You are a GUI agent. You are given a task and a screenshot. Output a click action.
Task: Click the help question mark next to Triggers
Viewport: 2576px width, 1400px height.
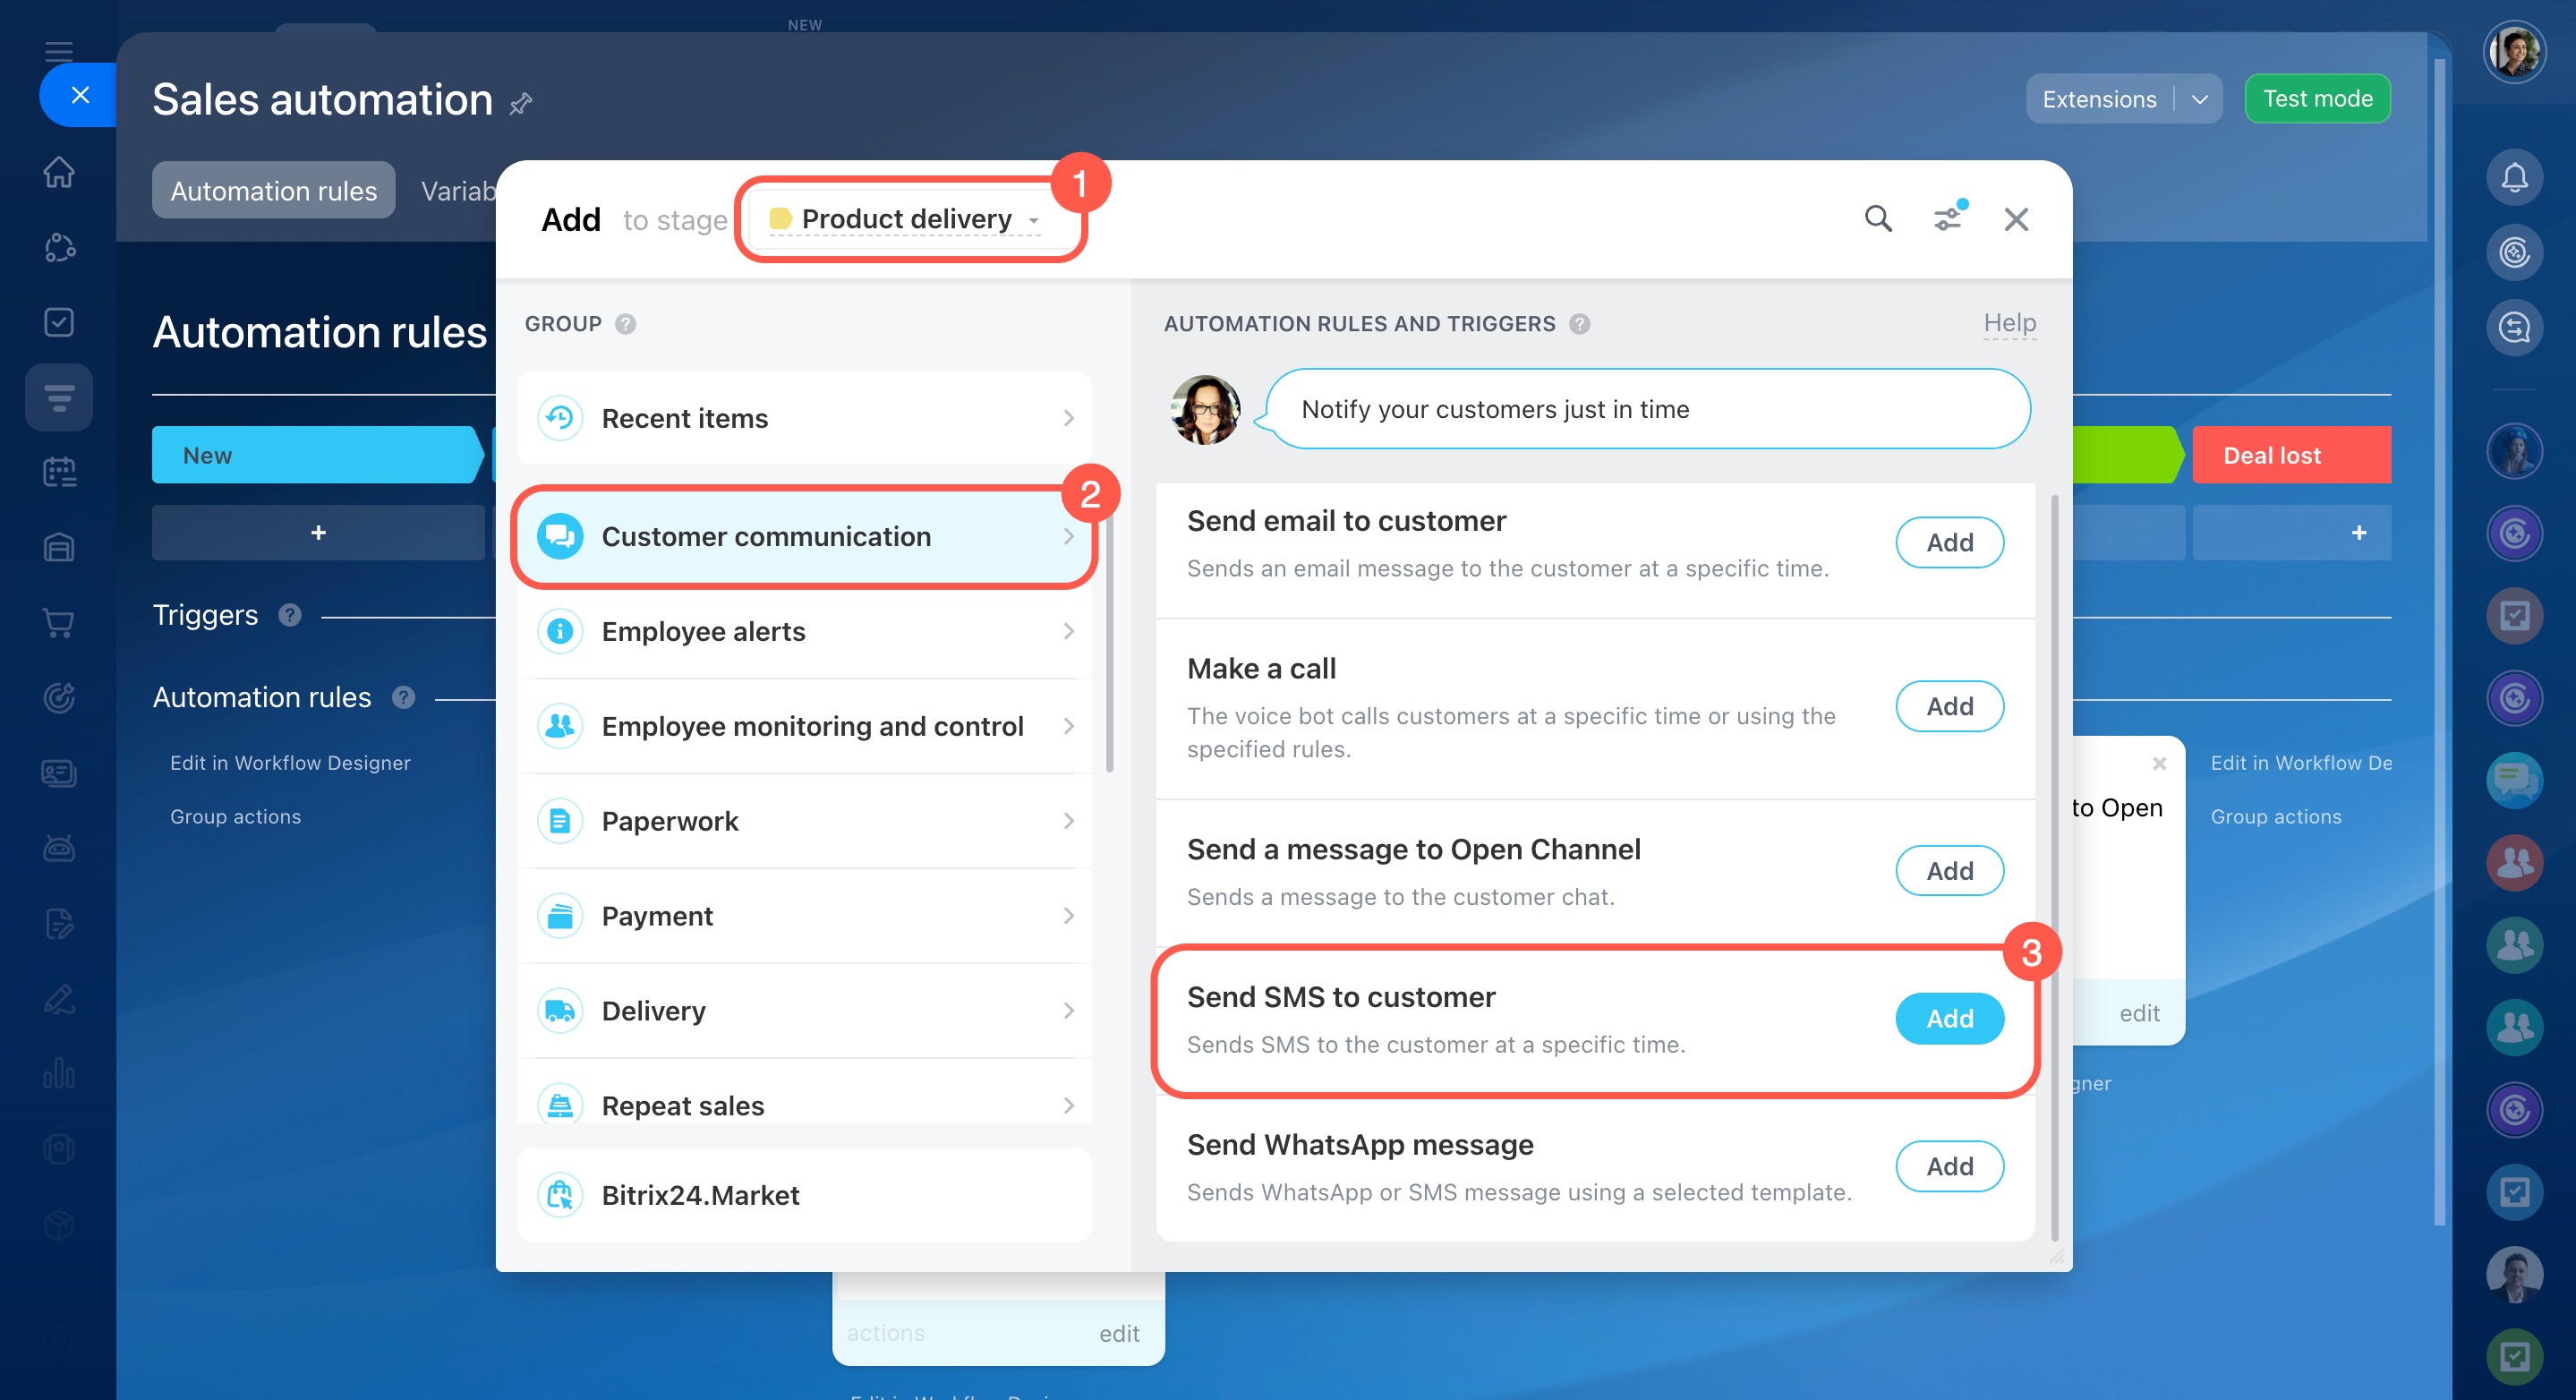(x=290, y=615)
